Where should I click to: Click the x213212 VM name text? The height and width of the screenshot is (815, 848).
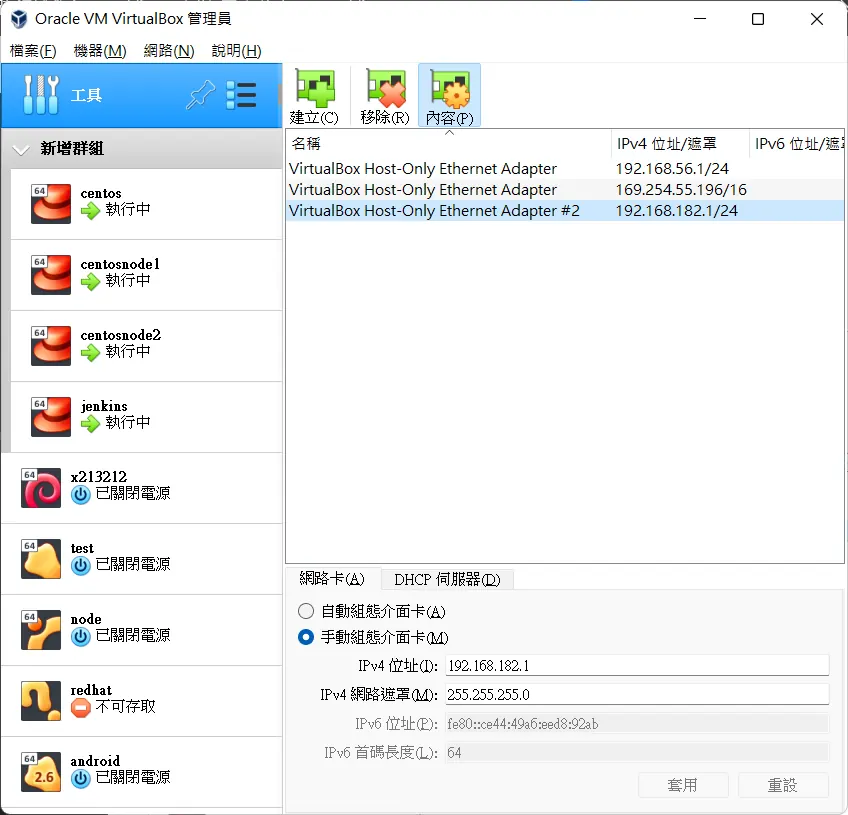click(98, 476)
